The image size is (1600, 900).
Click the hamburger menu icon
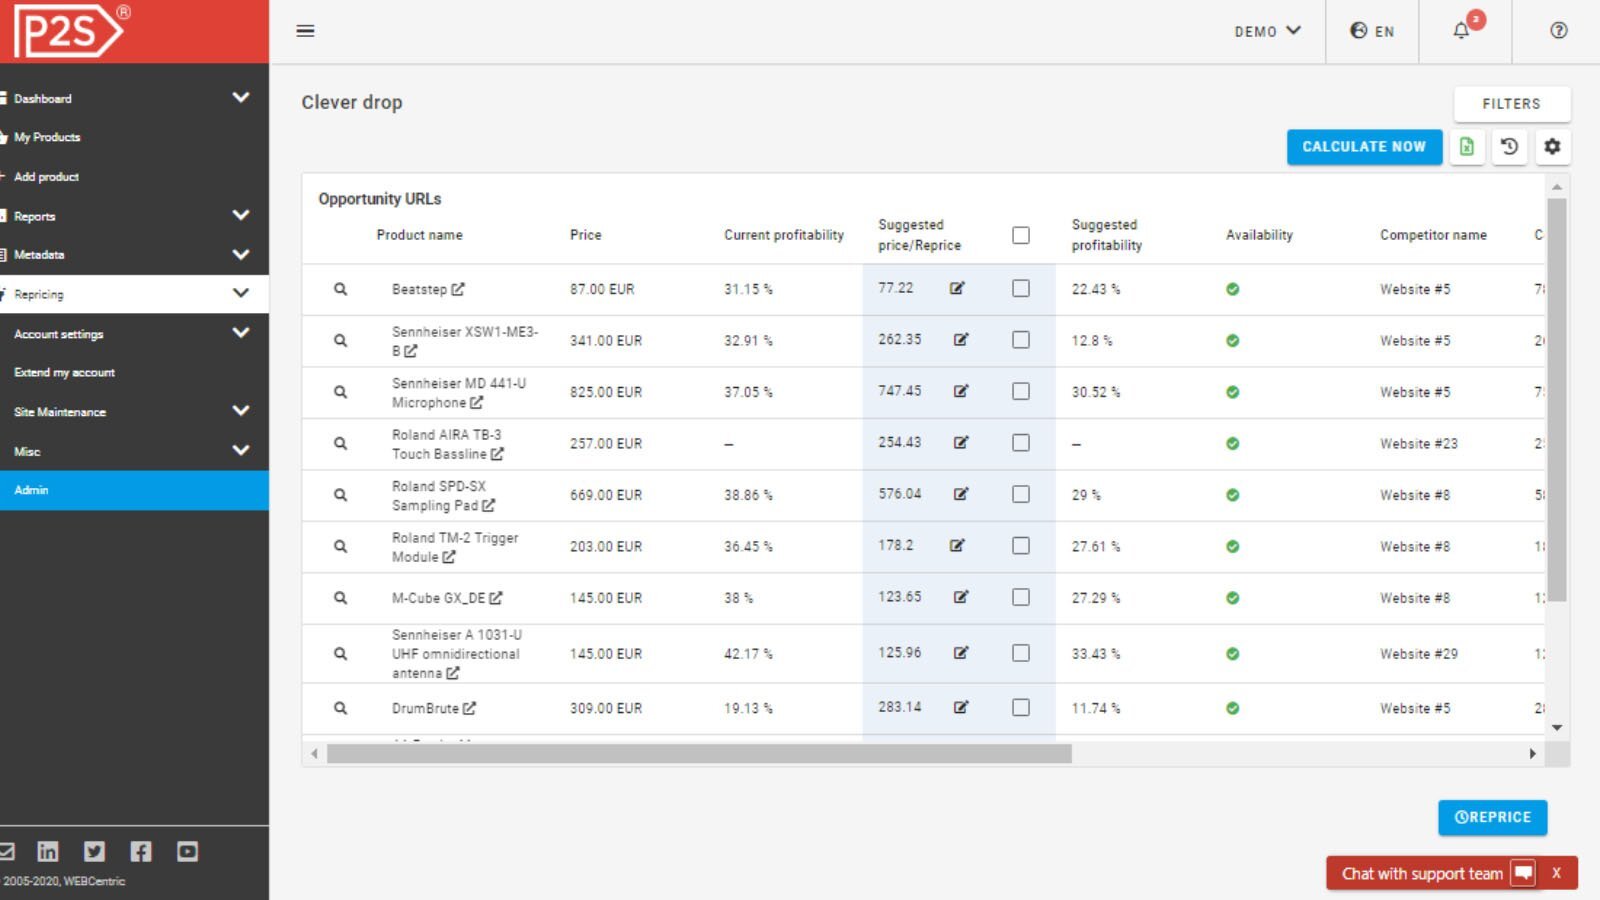(x=306, y=31)
